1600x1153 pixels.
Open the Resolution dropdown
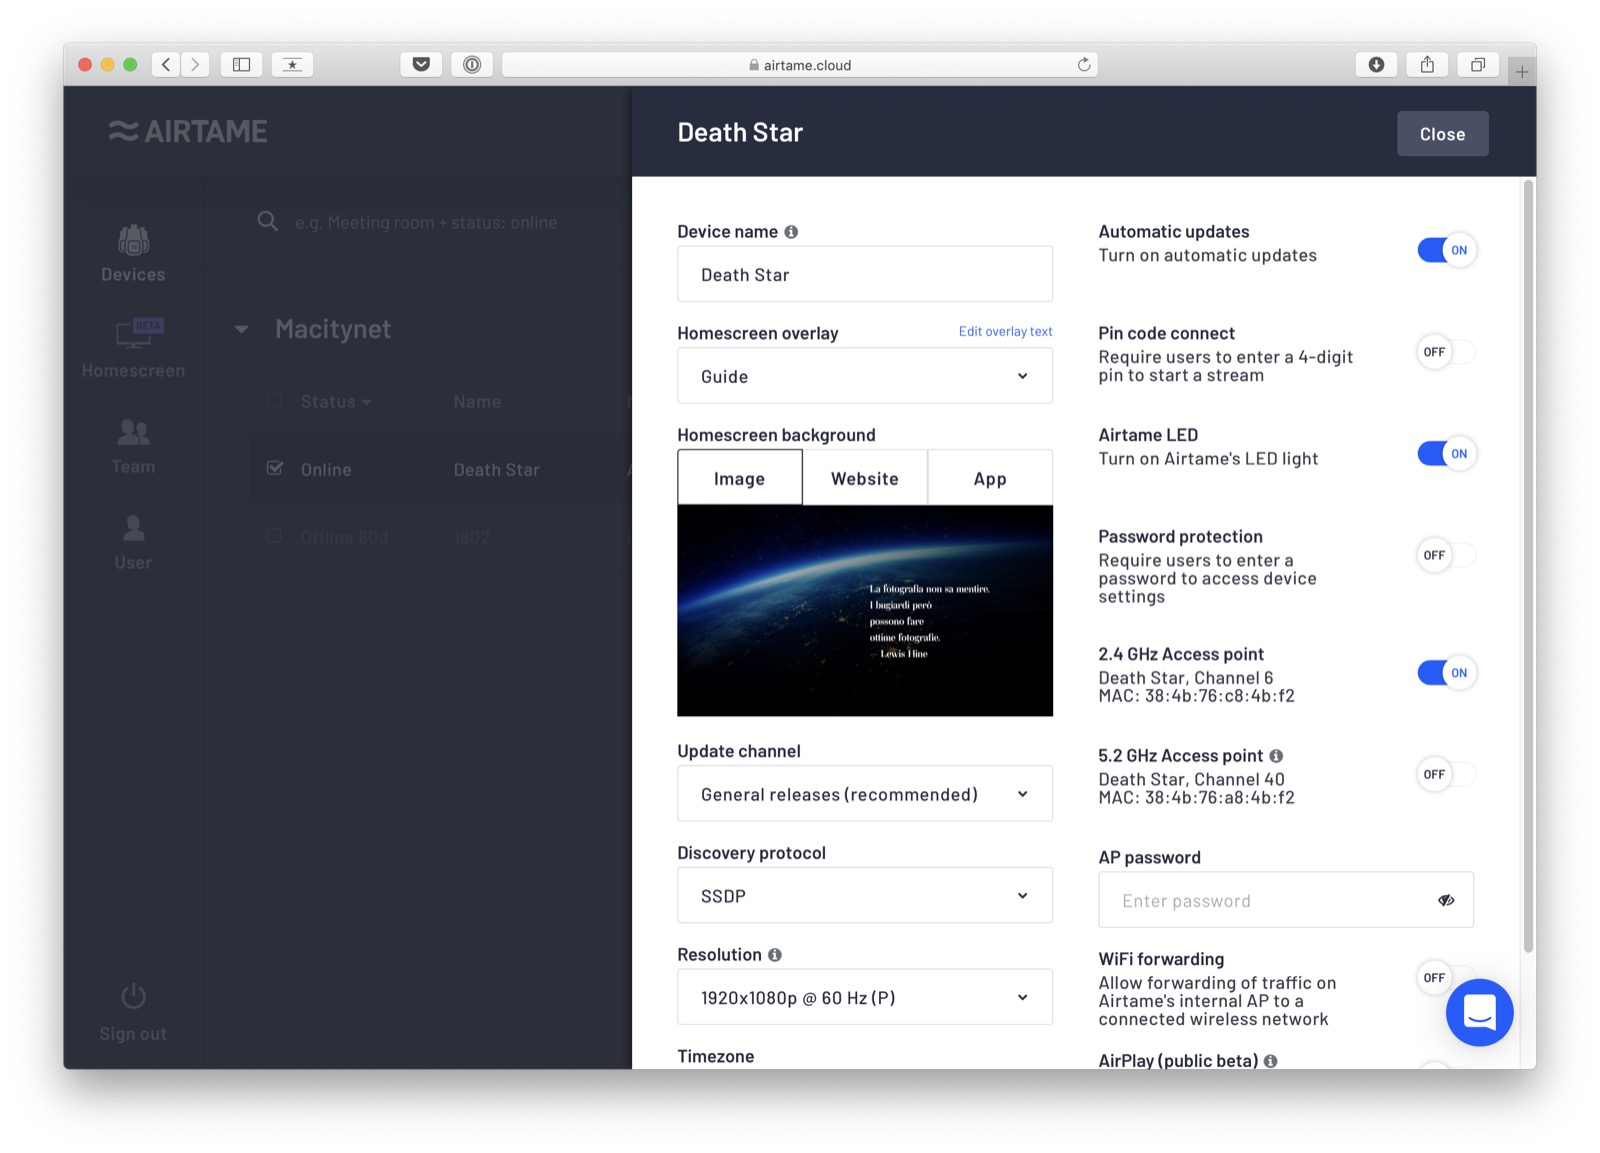click(865, 997)
